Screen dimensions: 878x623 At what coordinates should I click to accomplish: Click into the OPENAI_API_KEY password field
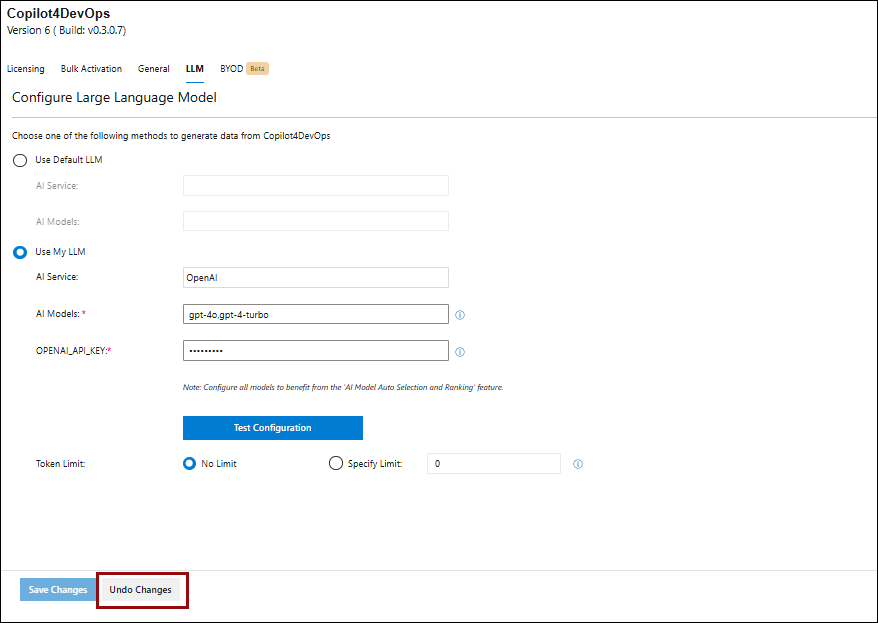coord(315,351)
